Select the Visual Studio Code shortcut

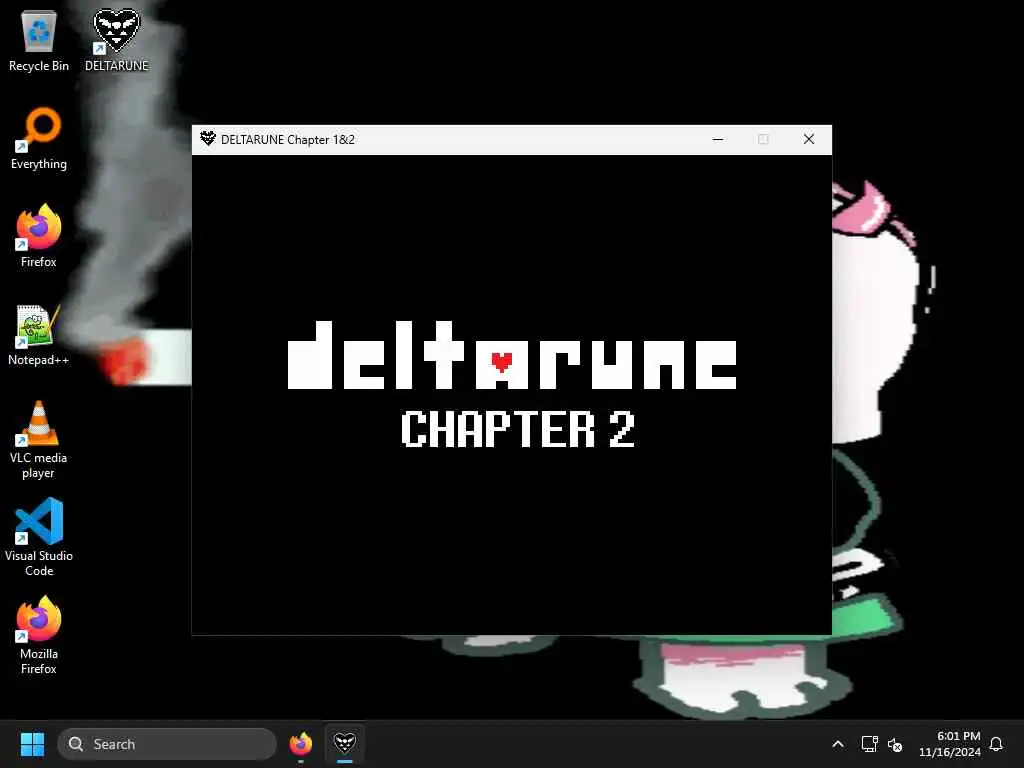coord(39,537)
